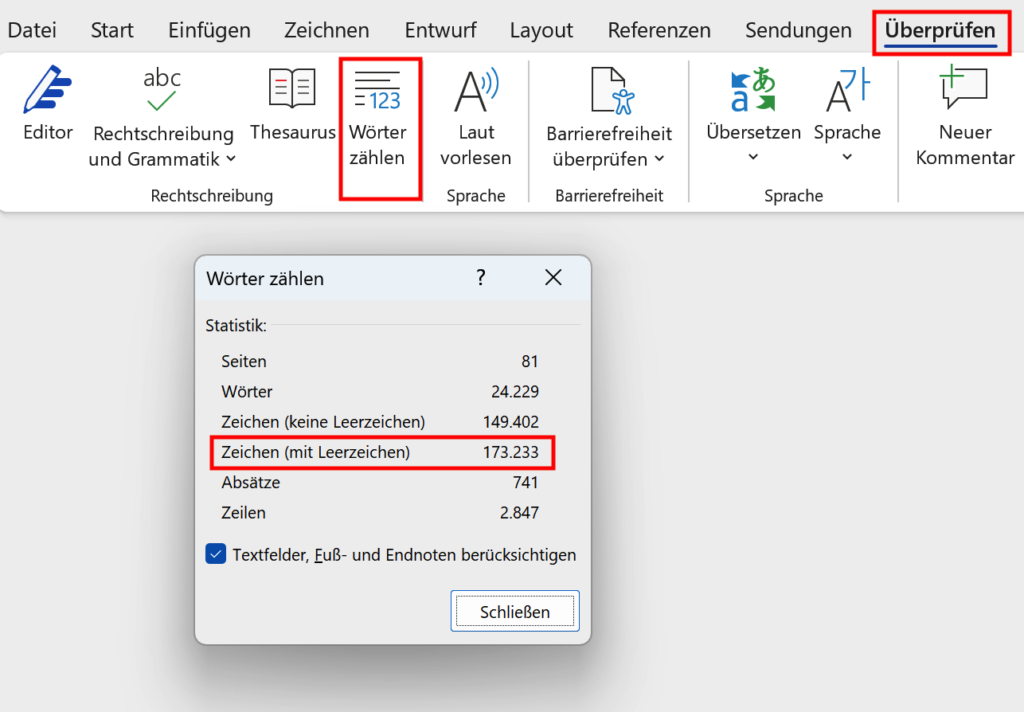Toggle Textfelder, Fuß- und Endnoten checkbox
The height and width of the screenshot is (712, 1024).
point(215,554)
